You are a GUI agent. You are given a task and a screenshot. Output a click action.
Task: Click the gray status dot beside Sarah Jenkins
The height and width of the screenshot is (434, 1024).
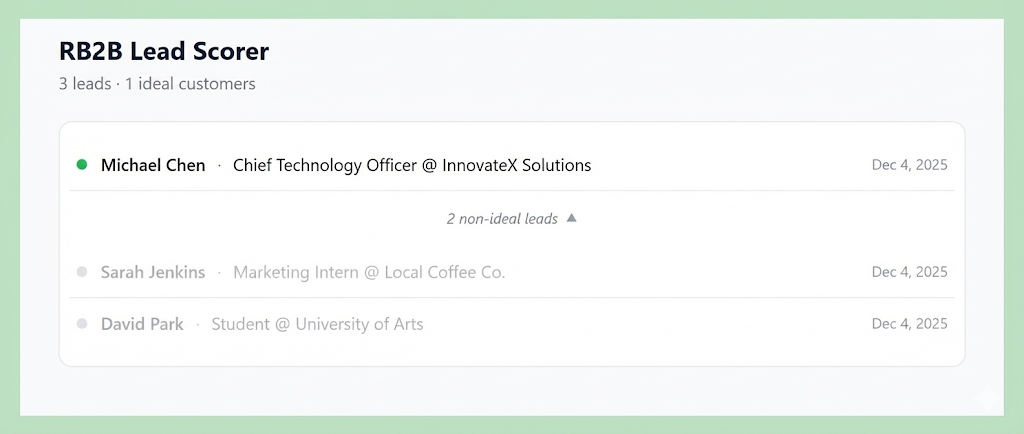tap(82, 272)
